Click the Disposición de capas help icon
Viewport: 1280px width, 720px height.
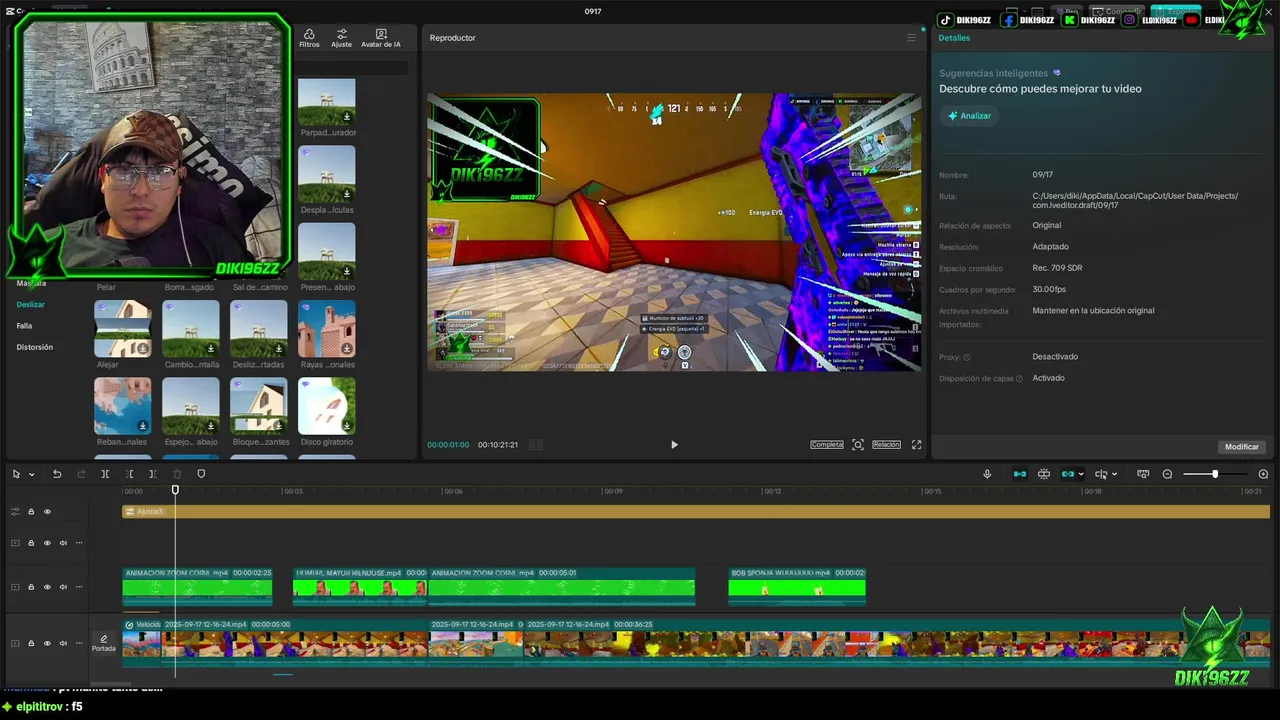[x=1019, y=379]
